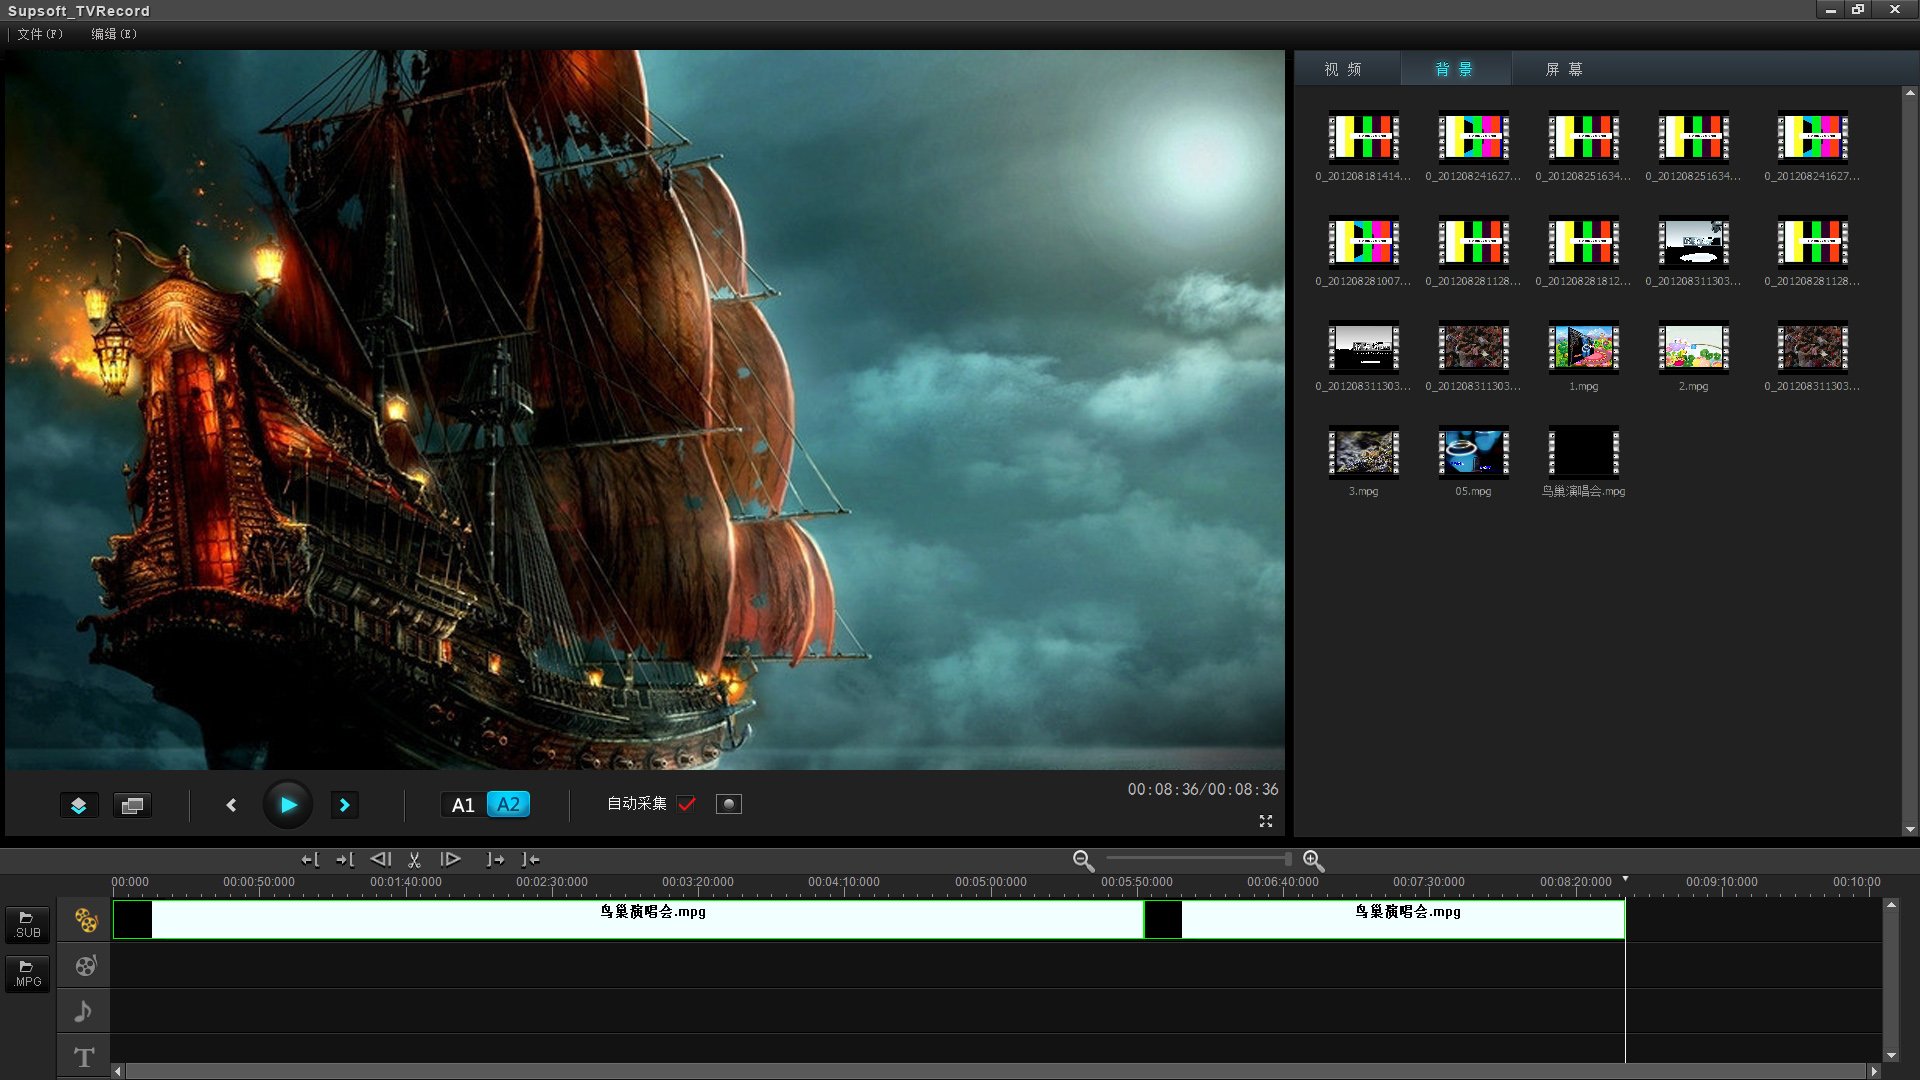Zoom out the timeline with magnifier minus
Screen dimensions: 1920x1080
[1083, 861]
